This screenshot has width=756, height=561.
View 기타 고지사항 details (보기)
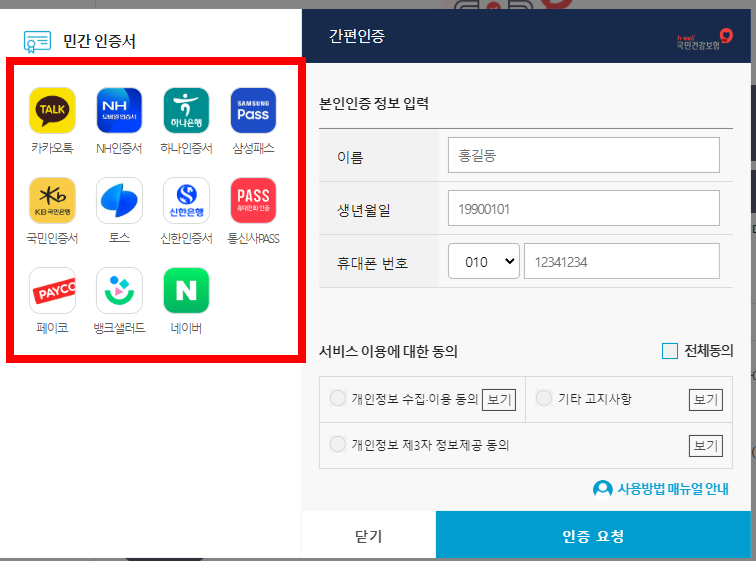pyautogui.click(x=706, y=400)
